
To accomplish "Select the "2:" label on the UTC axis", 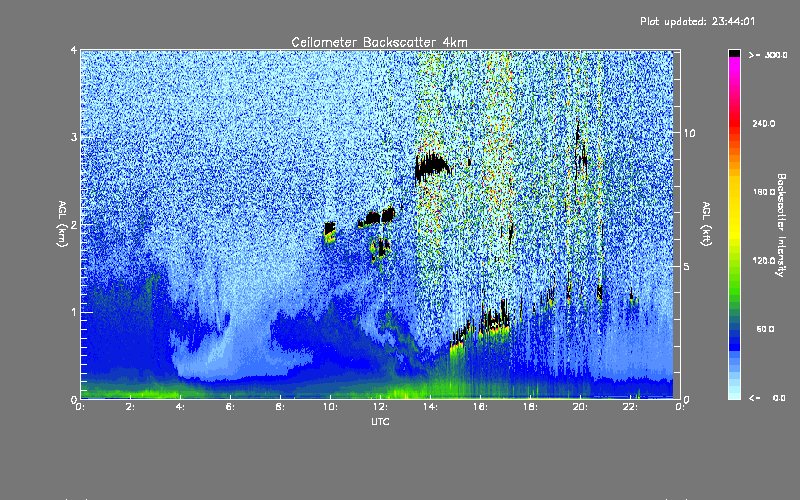I will [x=130, y=407].
